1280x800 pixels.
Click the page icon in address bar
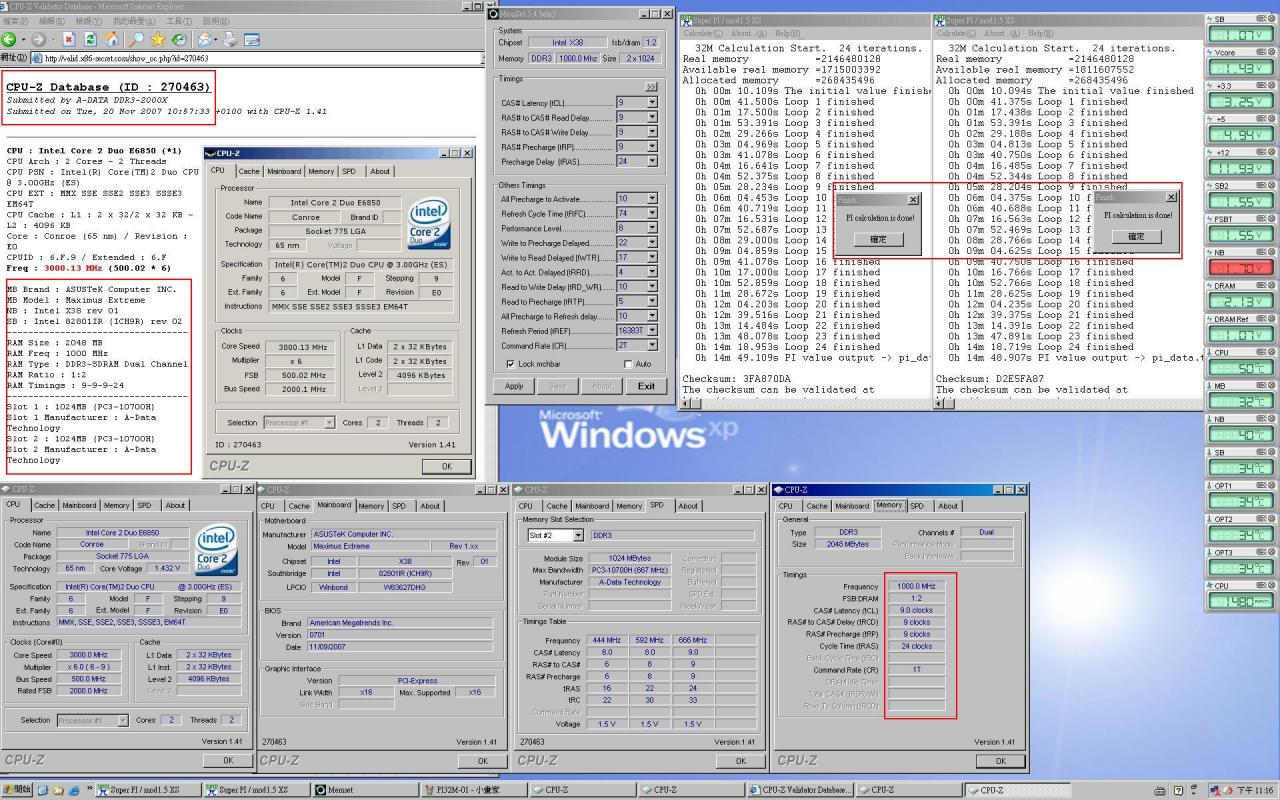(x=37, y=58)
